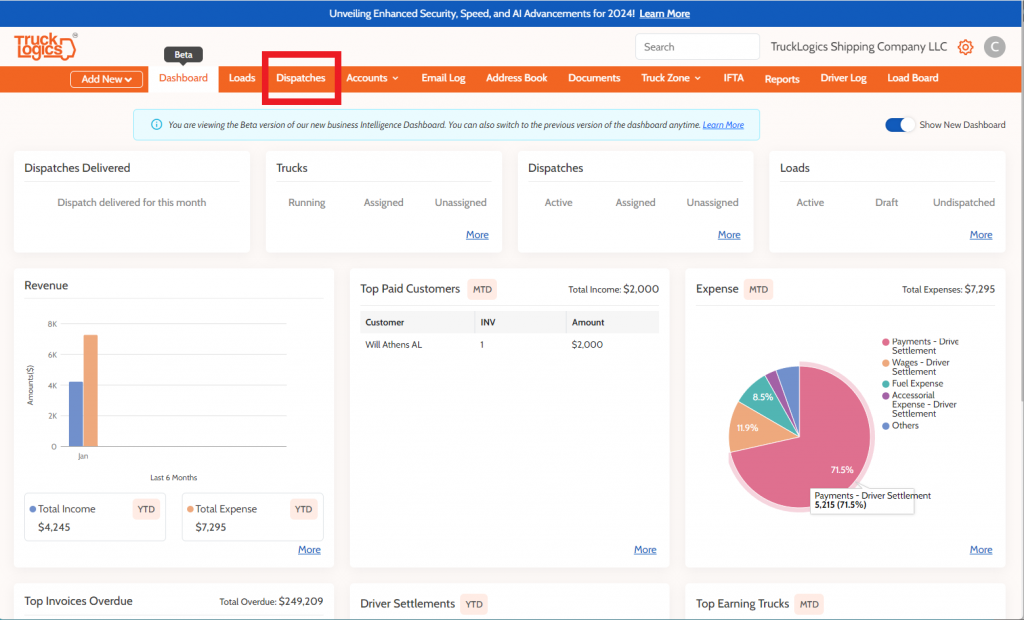
Task: Click Active status in Dispatches card
Action: [558, 203]
